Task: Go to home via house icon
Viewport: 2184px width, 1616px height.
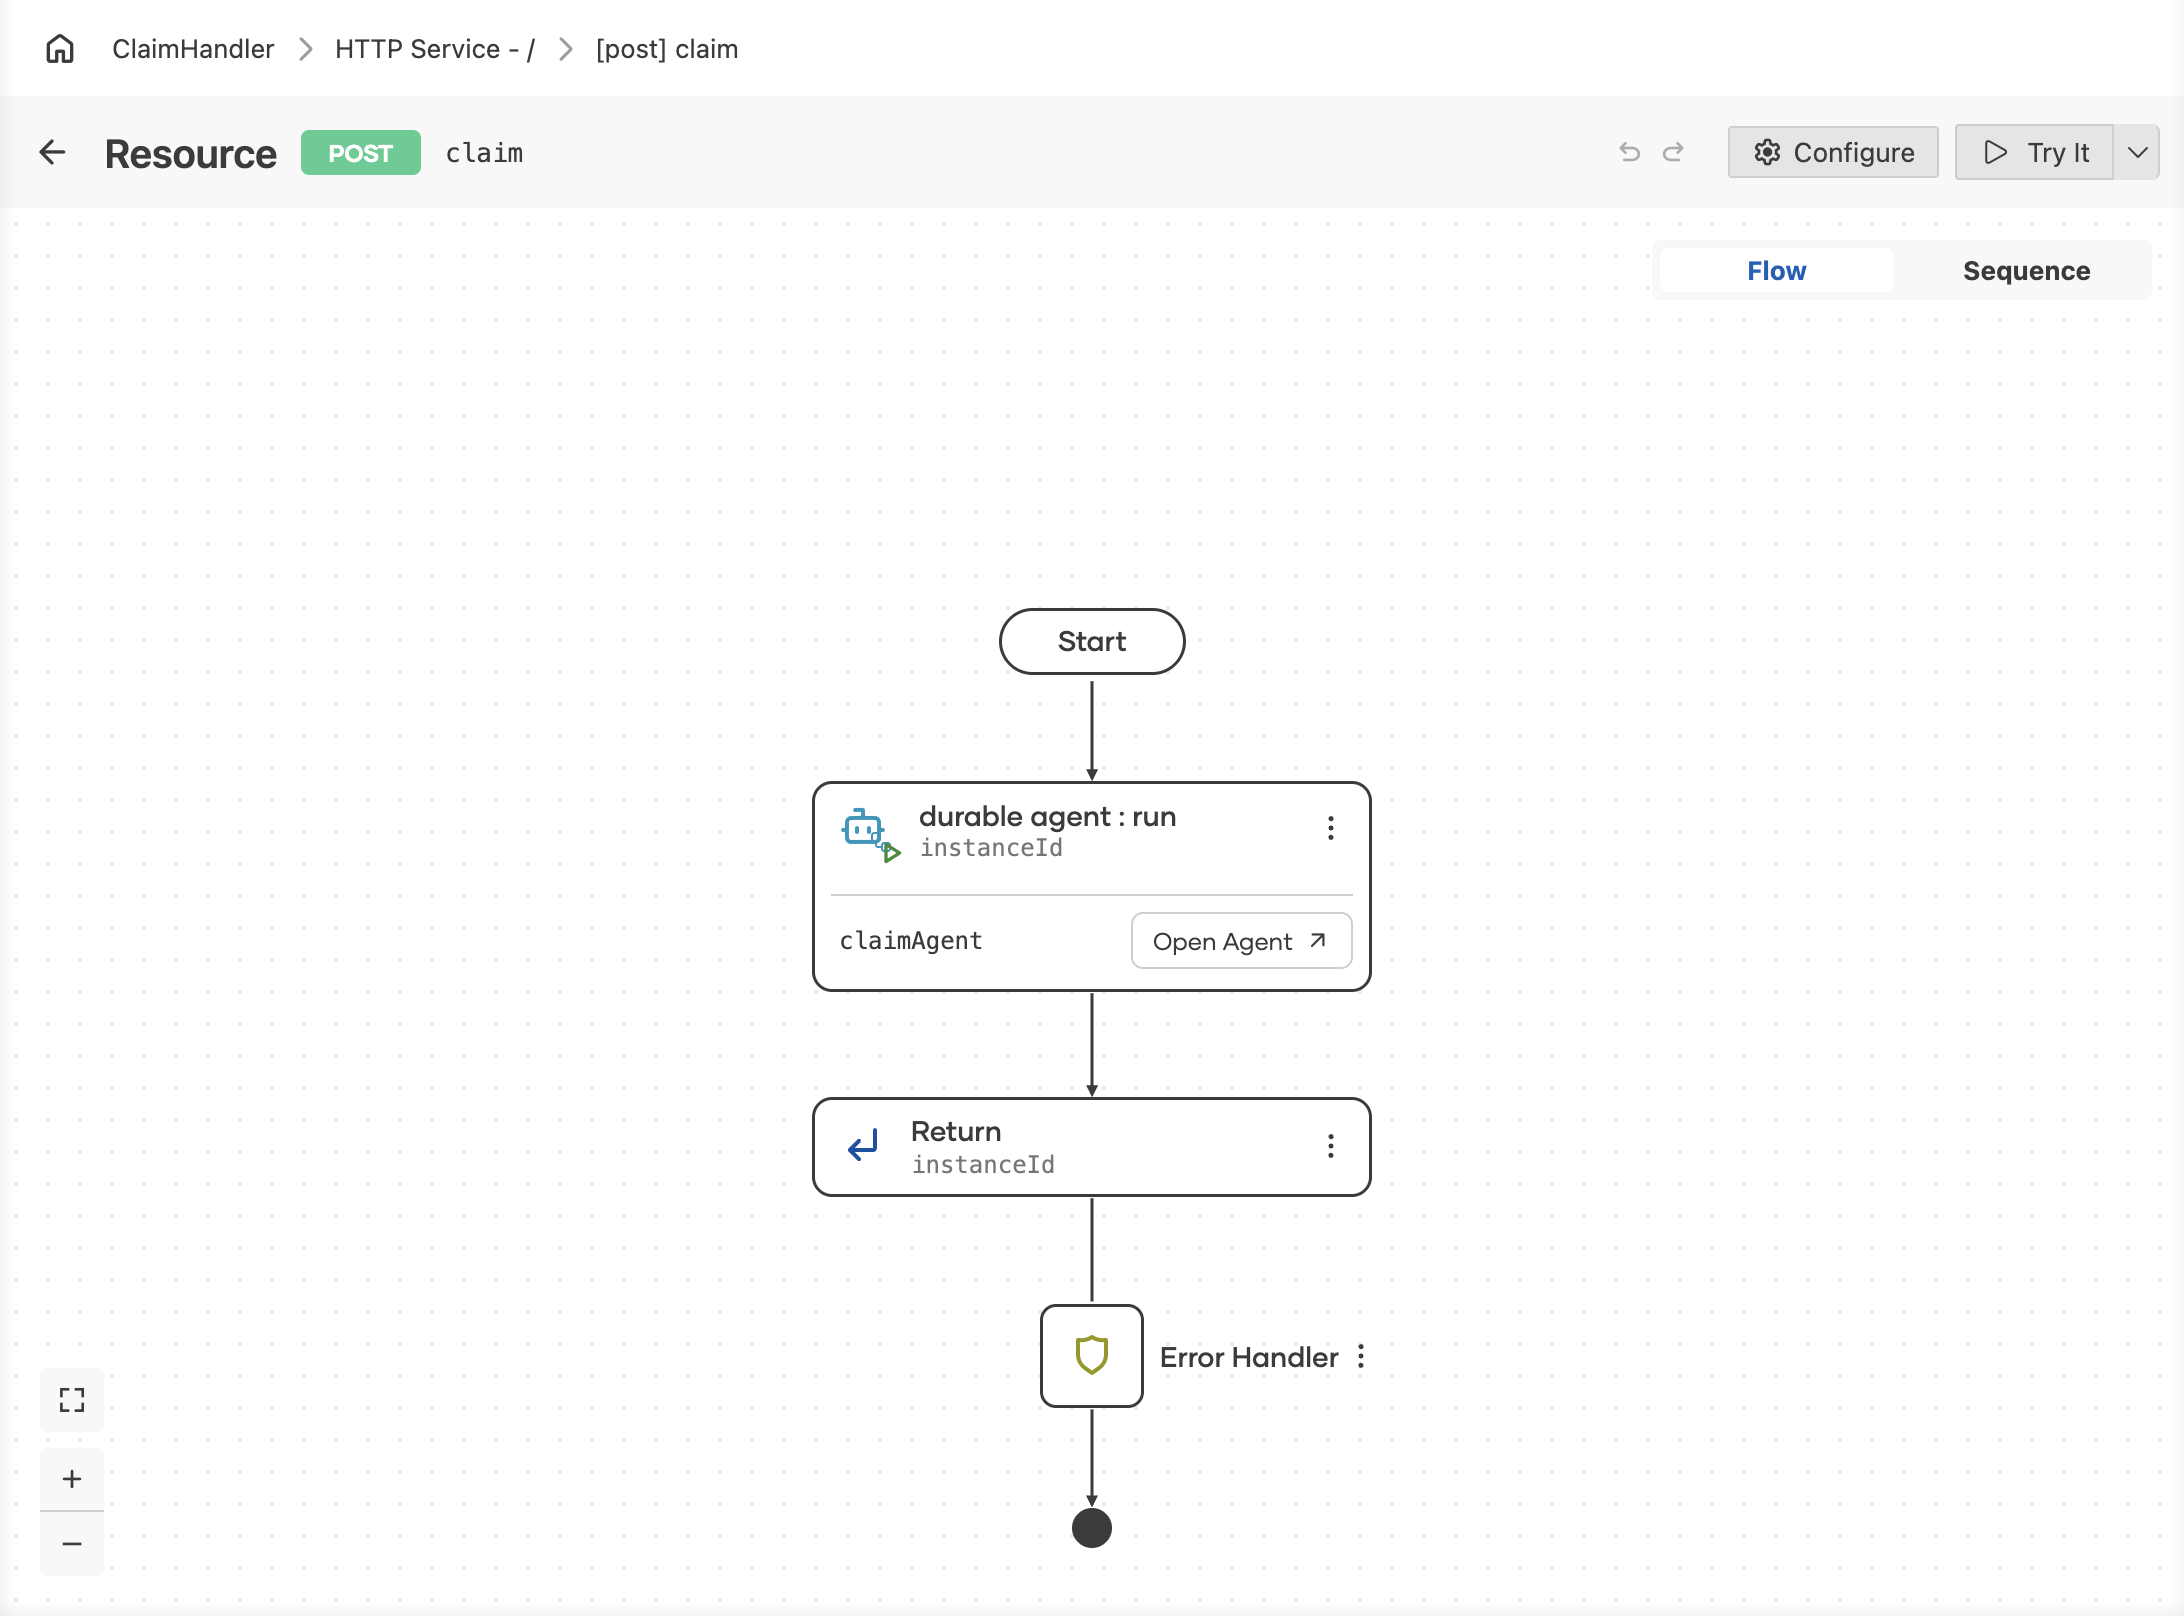Action: coord(60,48)
